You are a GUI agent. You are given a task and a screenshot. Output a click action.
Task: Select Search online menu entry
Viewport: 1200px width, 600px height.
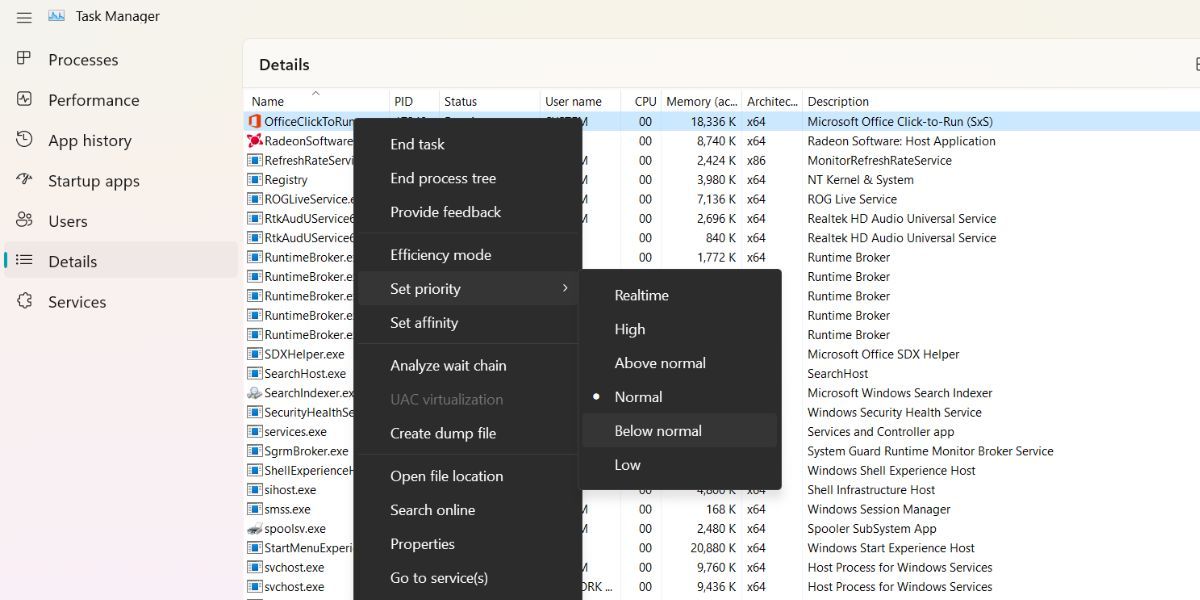(467, 510)
